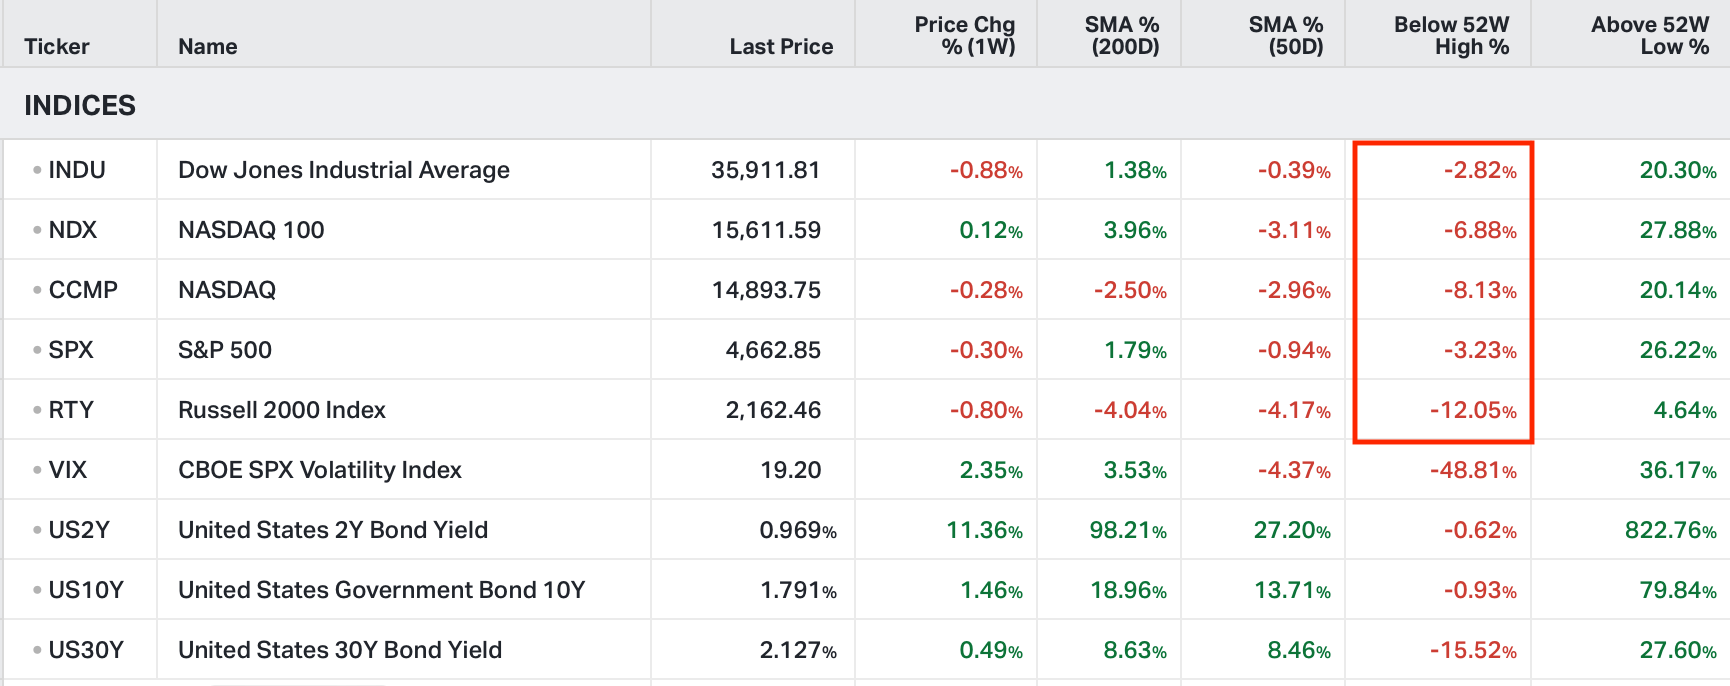Click US30Y yield 2.127%
The height and width of the screenshot is (686, 1730).
pyautogui.click(x=798, y=650)
